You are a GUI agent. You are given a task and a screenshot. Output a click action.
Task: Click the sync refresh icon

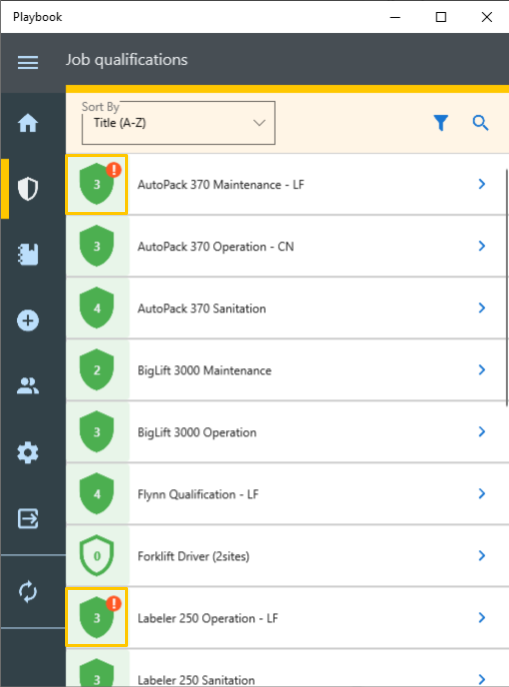(x=28, y=591)
